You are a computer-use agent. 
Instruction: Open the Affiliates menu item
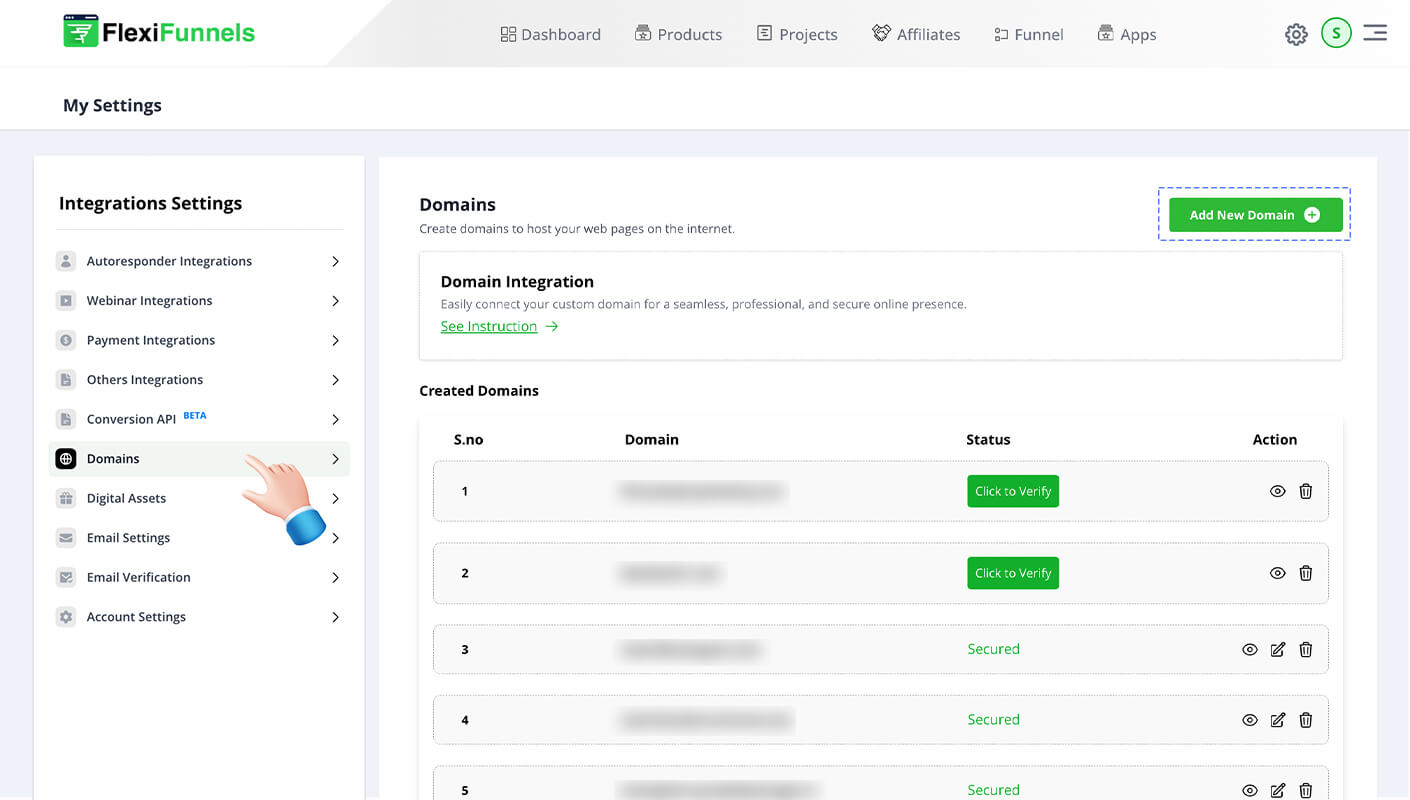point(916,34)
